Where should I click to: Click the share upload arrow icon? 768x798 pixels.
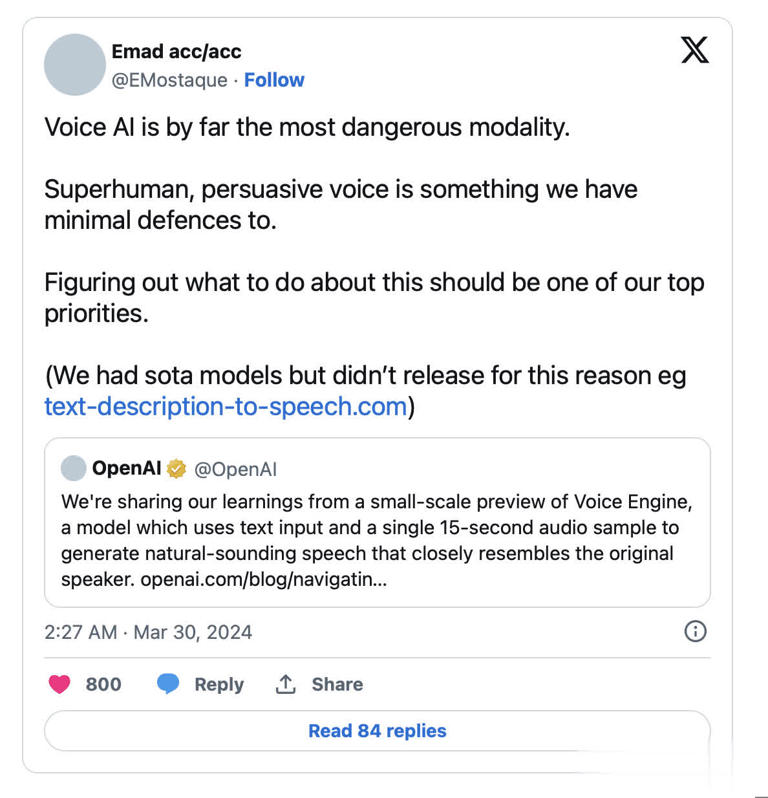(286, 684)
